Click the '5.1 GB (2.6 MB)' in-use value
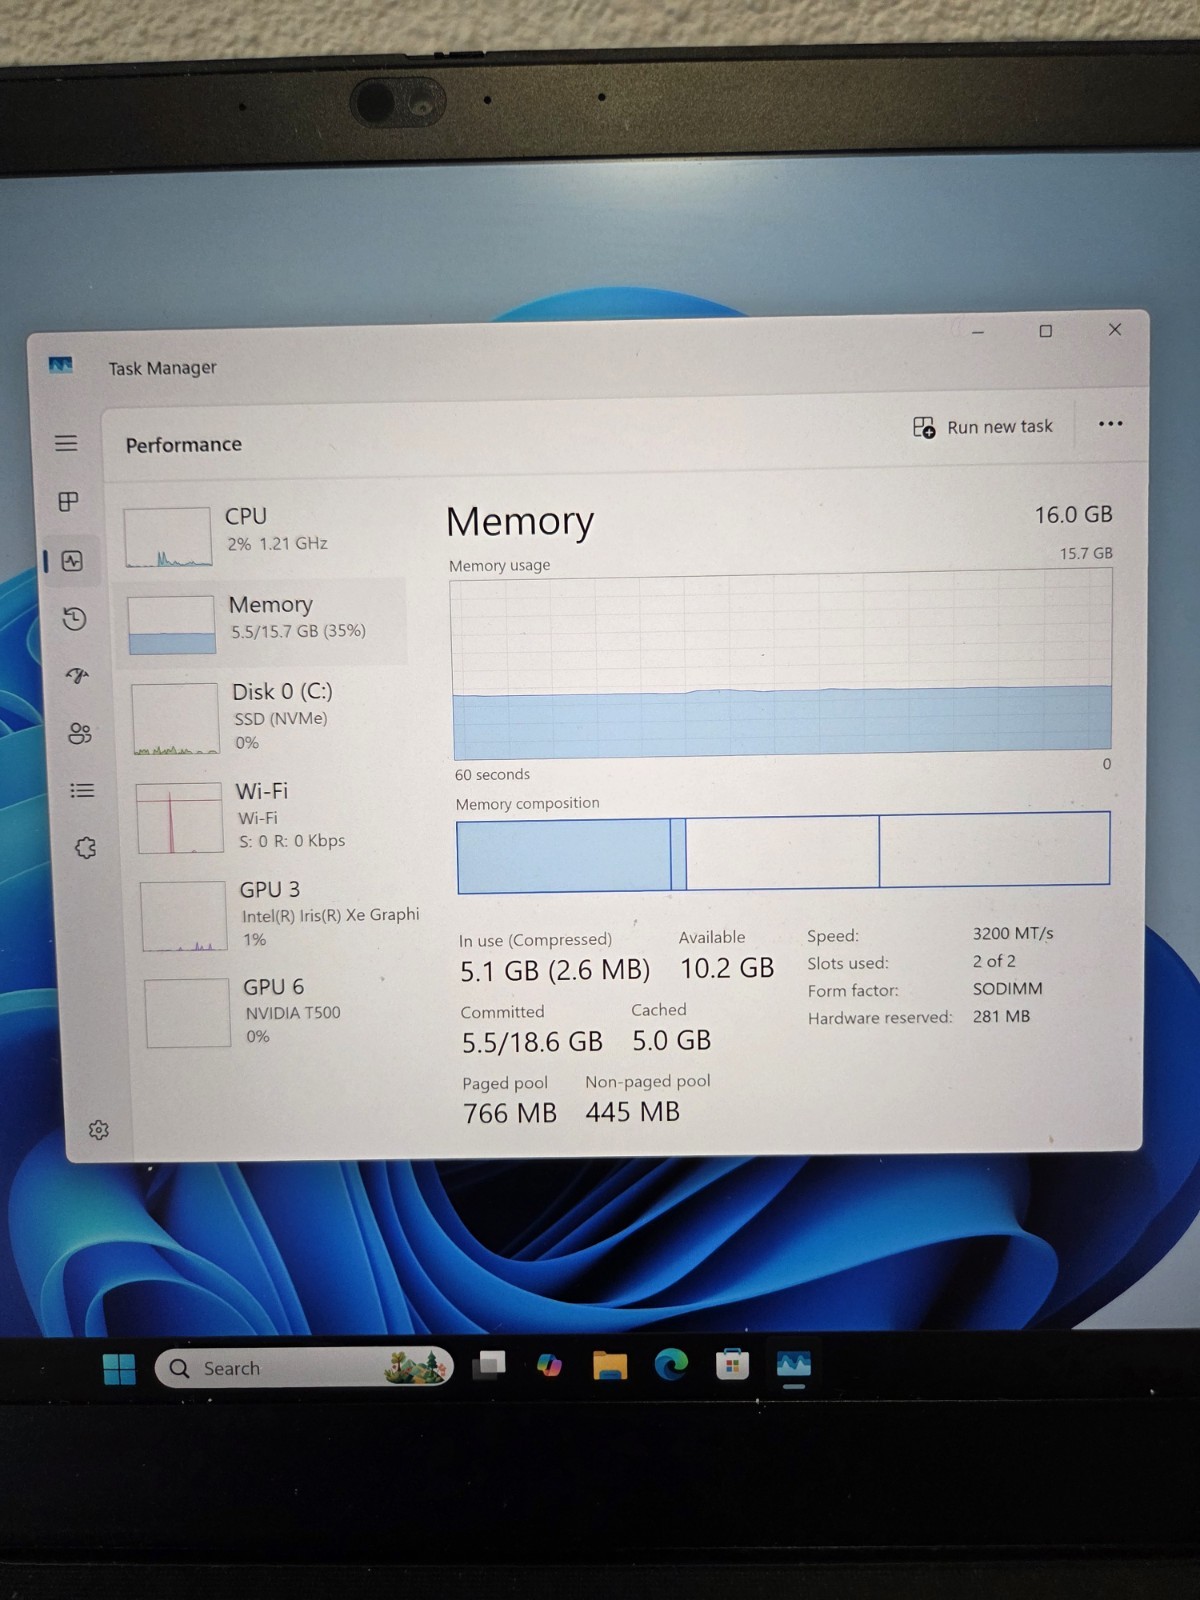 555,970
